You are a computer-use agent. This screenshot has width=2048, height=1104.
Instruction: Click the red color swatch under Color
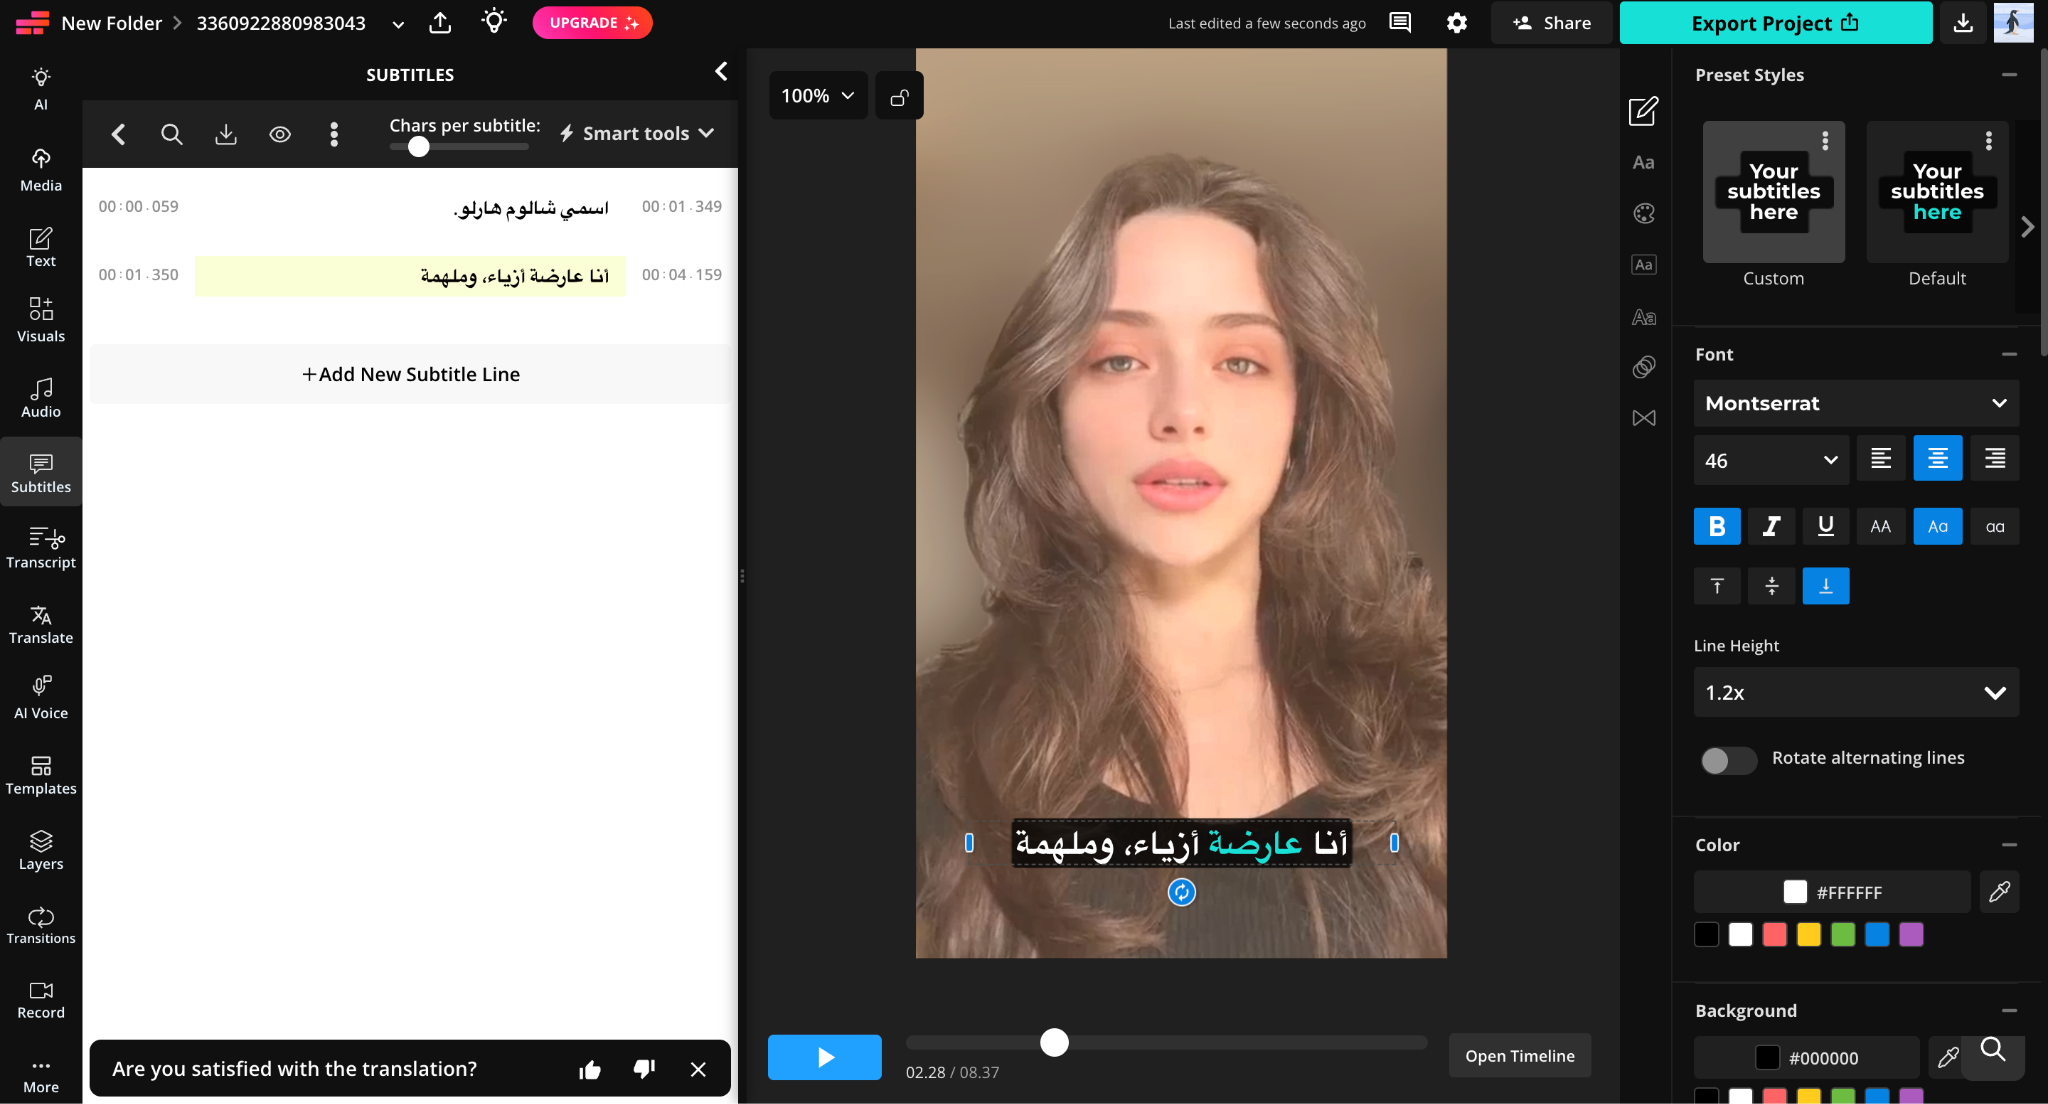1775,934
